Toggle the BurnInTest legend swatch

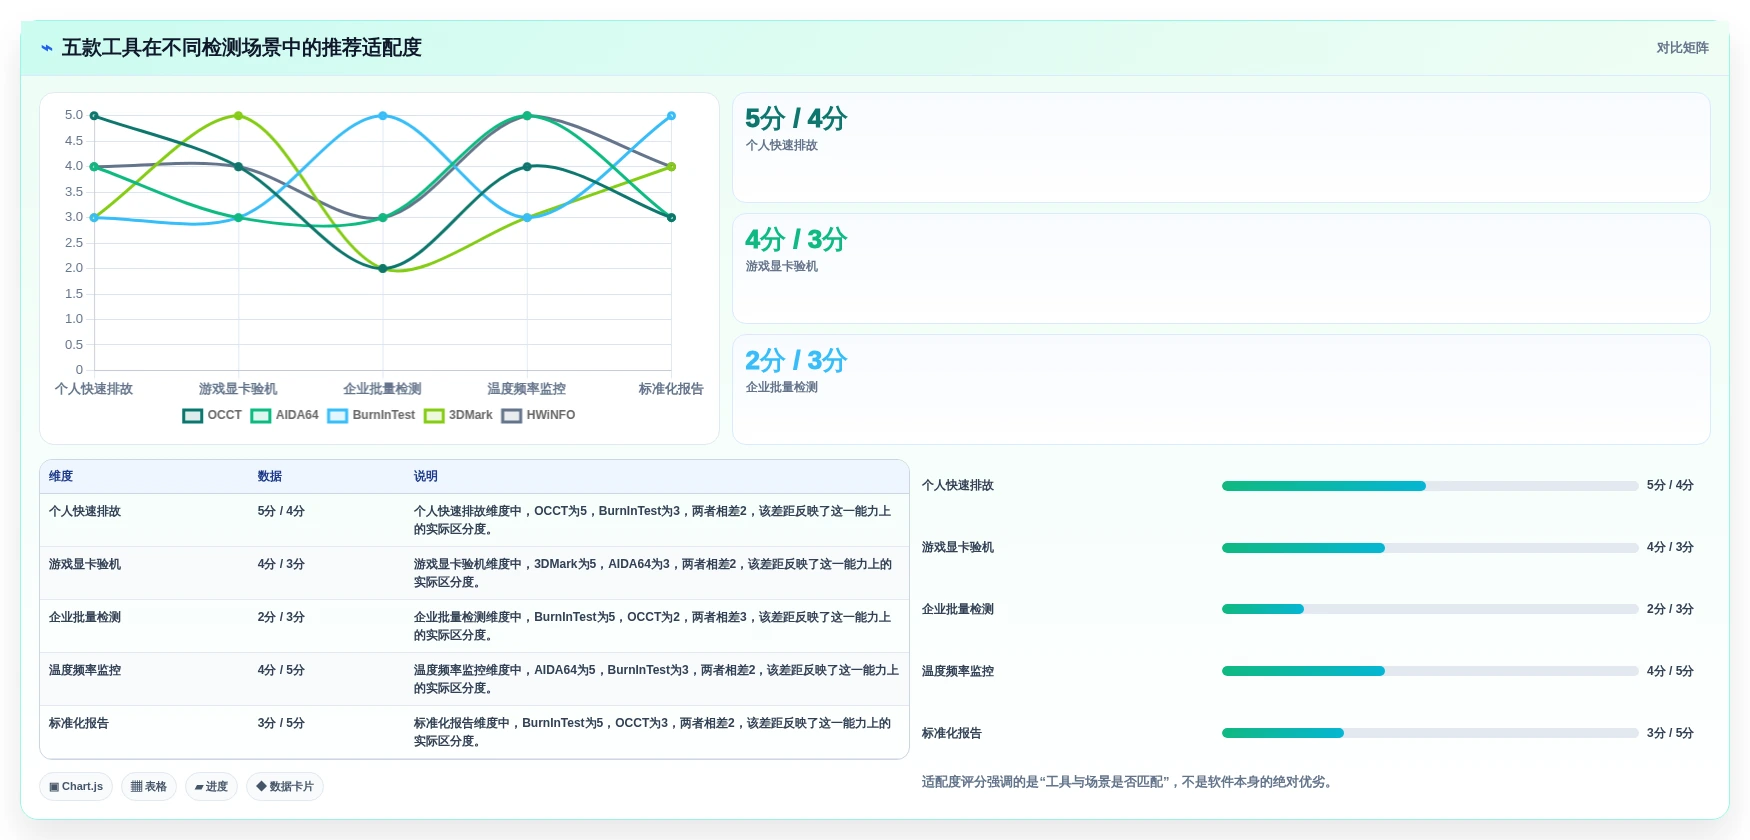click(338, 416)
